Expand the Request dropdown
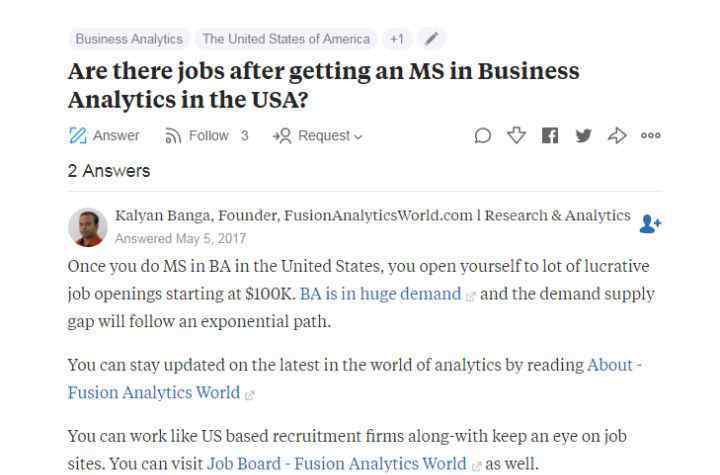 (x=318, y=136)
